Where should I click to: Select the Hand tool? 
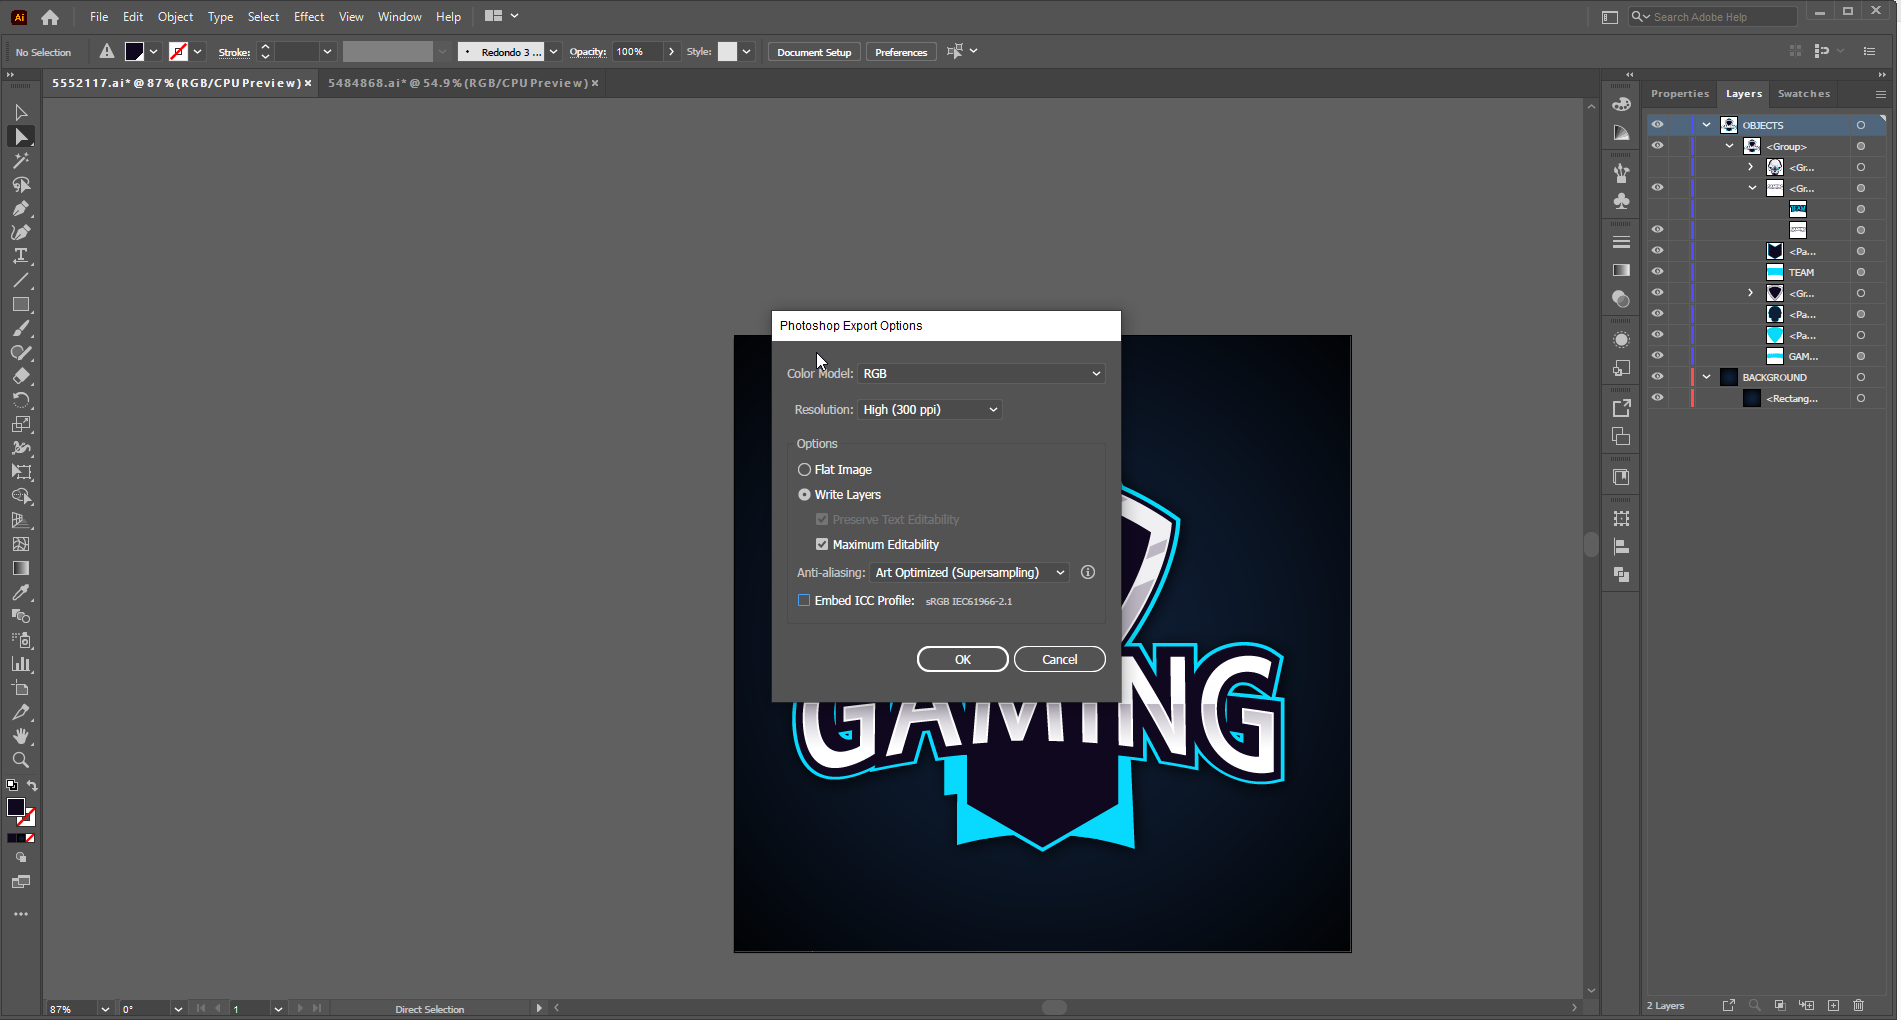point(21,737)
